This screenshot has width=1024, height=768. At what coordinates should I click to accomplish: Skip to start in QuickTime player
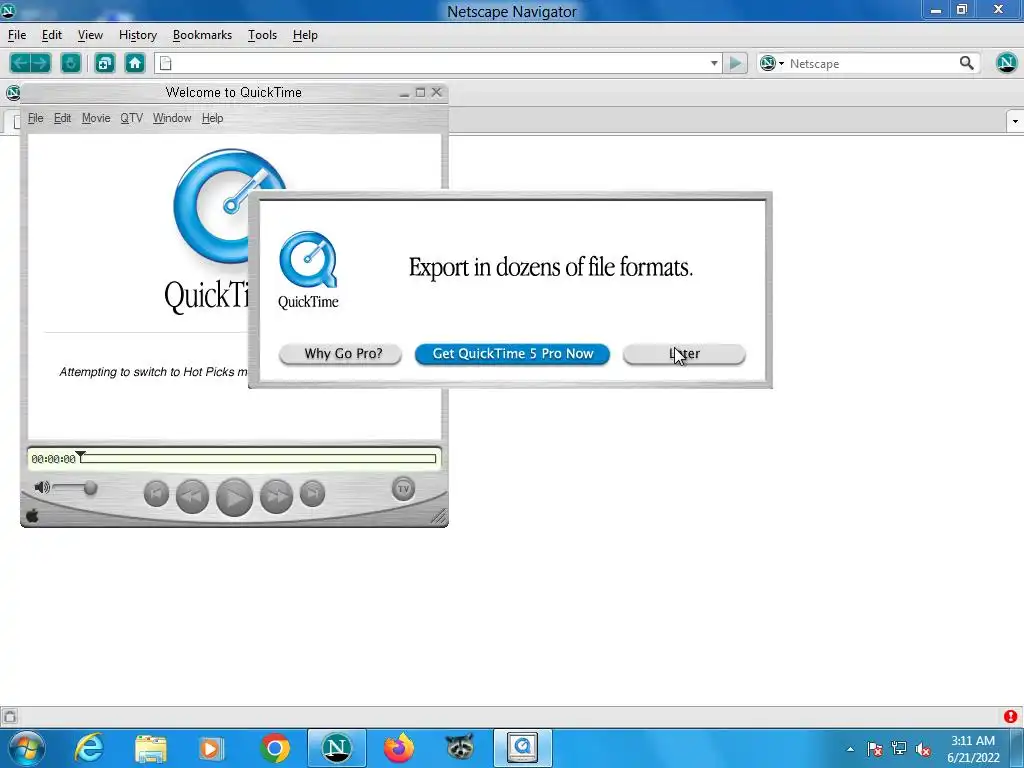(x=156, y=494)
